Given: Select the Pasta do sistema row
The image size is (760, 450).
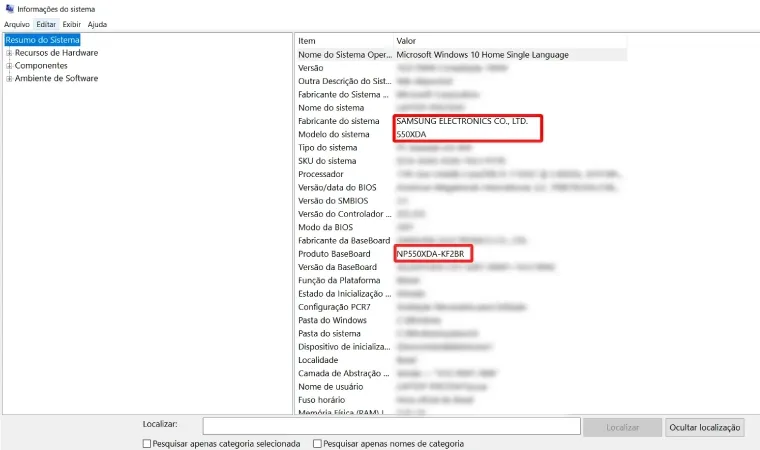Looking at the screenshot, I should click(461, 334).
